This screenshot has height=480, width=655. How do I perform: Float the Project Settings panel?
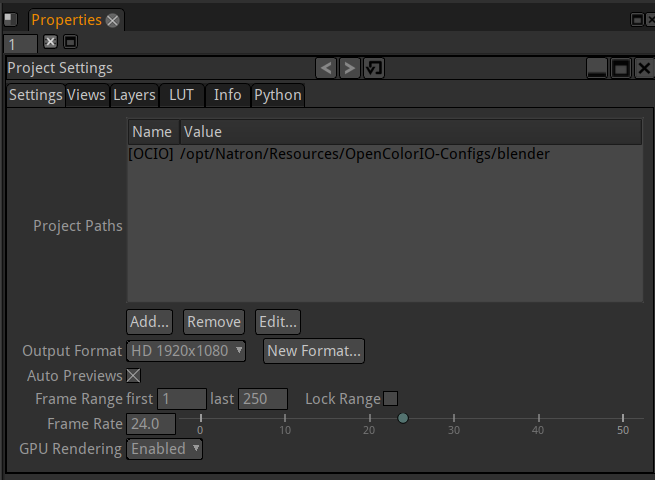[621, 68]
